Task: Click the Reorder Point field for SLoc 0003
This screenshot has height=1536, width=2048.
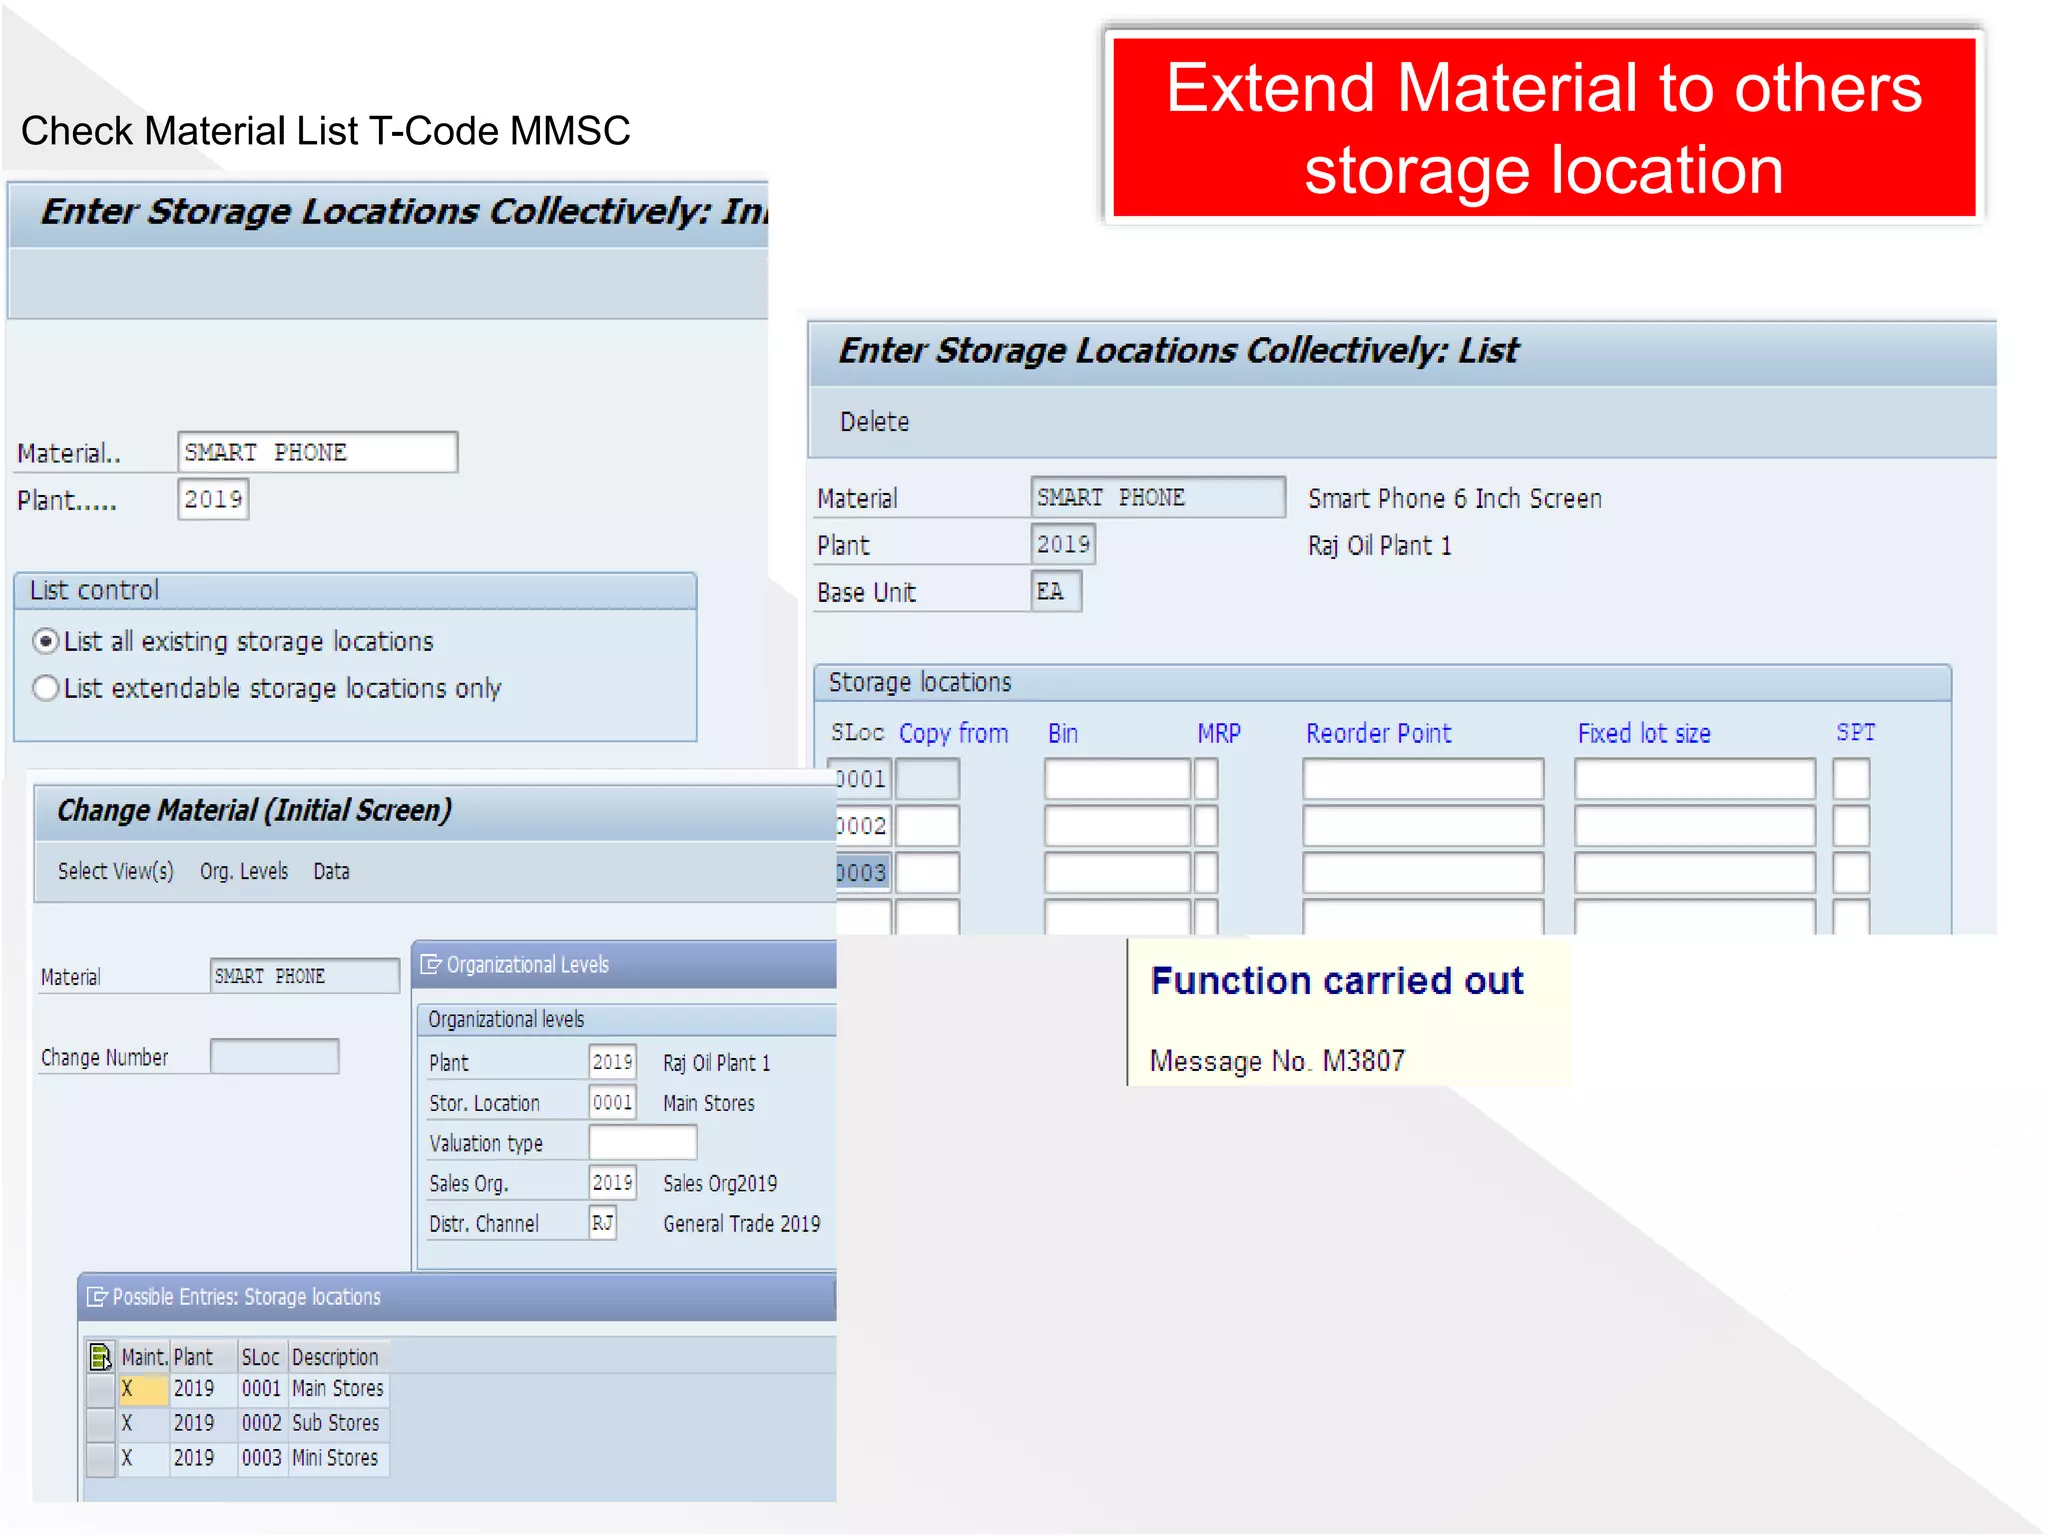Action: pyautogui.click(x=1423, y=873)
